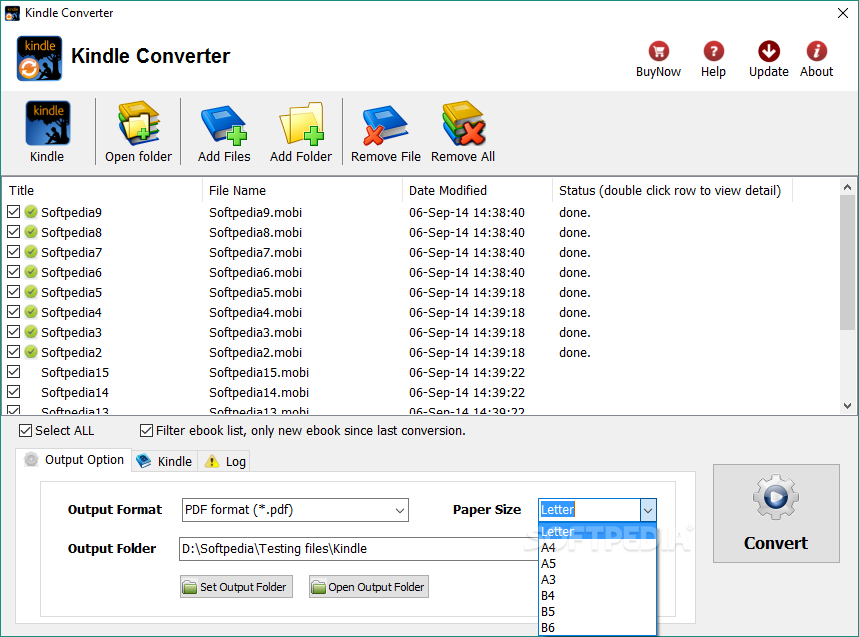Choose A3 paper size option
The width and height of the screenshot is (859, 637).
(597, 579)
